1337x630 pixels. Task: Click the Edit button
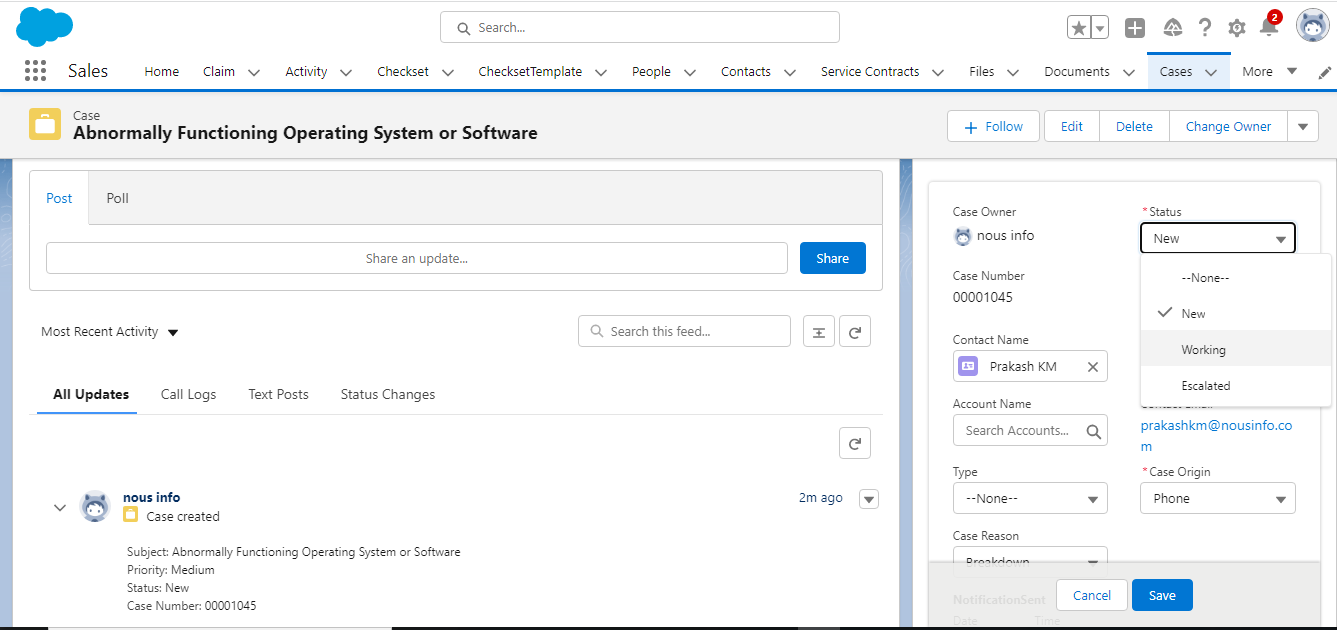pos(1072,127)
